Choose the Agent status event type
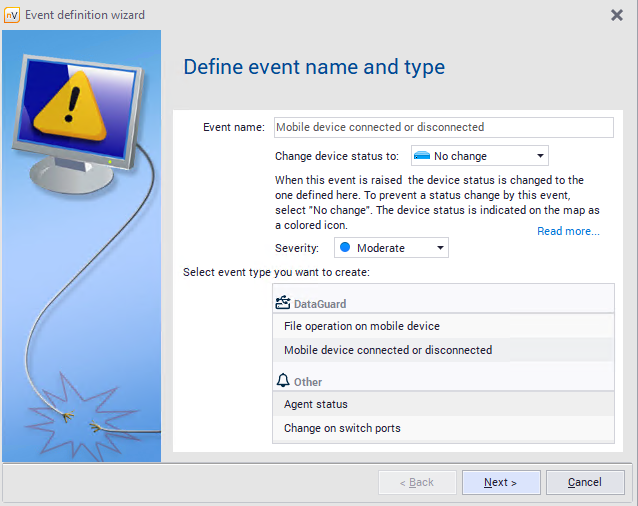Screen dimensions: 638x506 pos(316,404)
